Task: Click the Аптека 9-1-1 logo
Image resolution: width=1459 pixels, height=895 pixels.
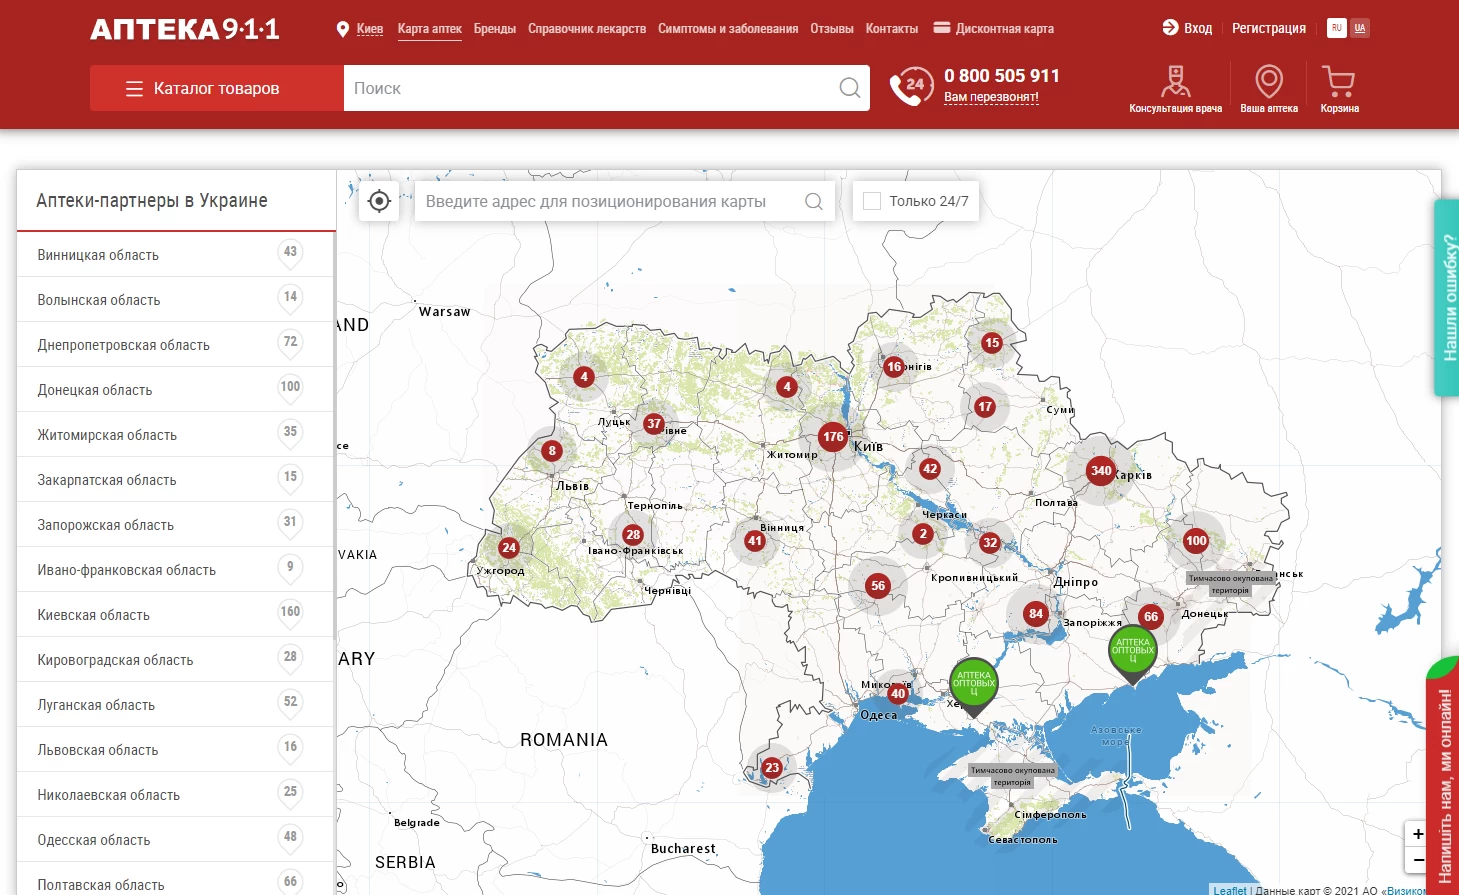Action: [x=184, y=29]
